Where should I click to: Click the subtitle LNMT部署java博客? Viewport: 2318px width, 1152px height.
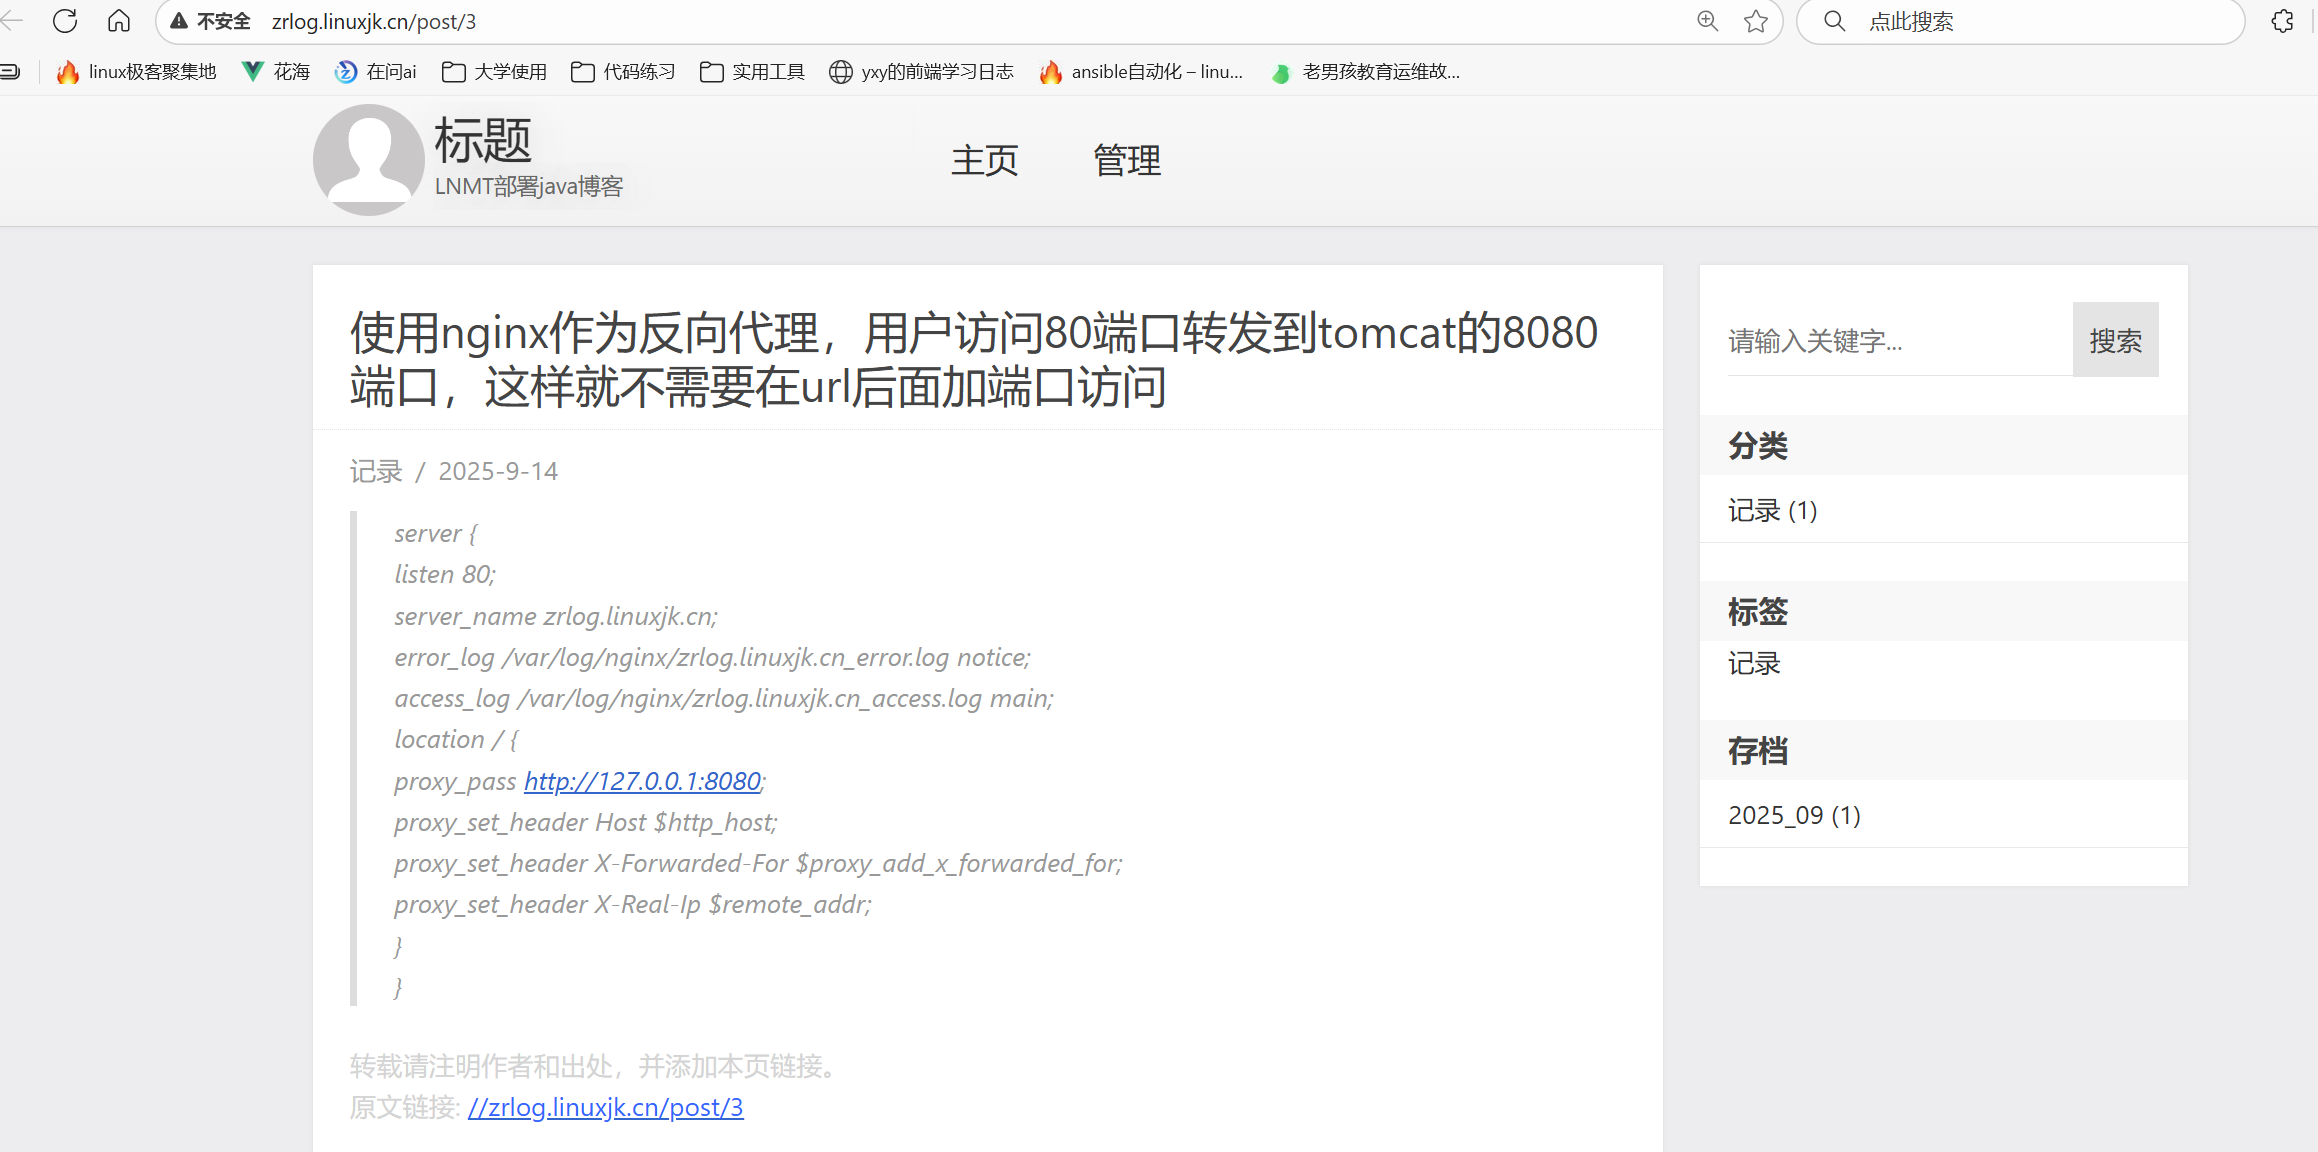[x=529, y=187]
